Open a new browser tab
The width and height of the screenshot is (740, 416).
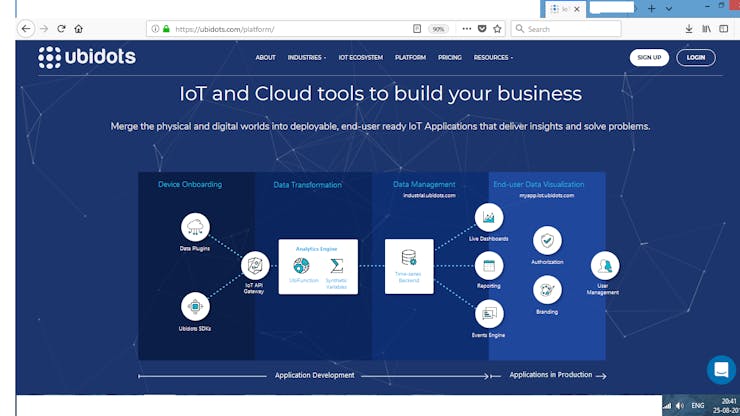tap(652, 8)
